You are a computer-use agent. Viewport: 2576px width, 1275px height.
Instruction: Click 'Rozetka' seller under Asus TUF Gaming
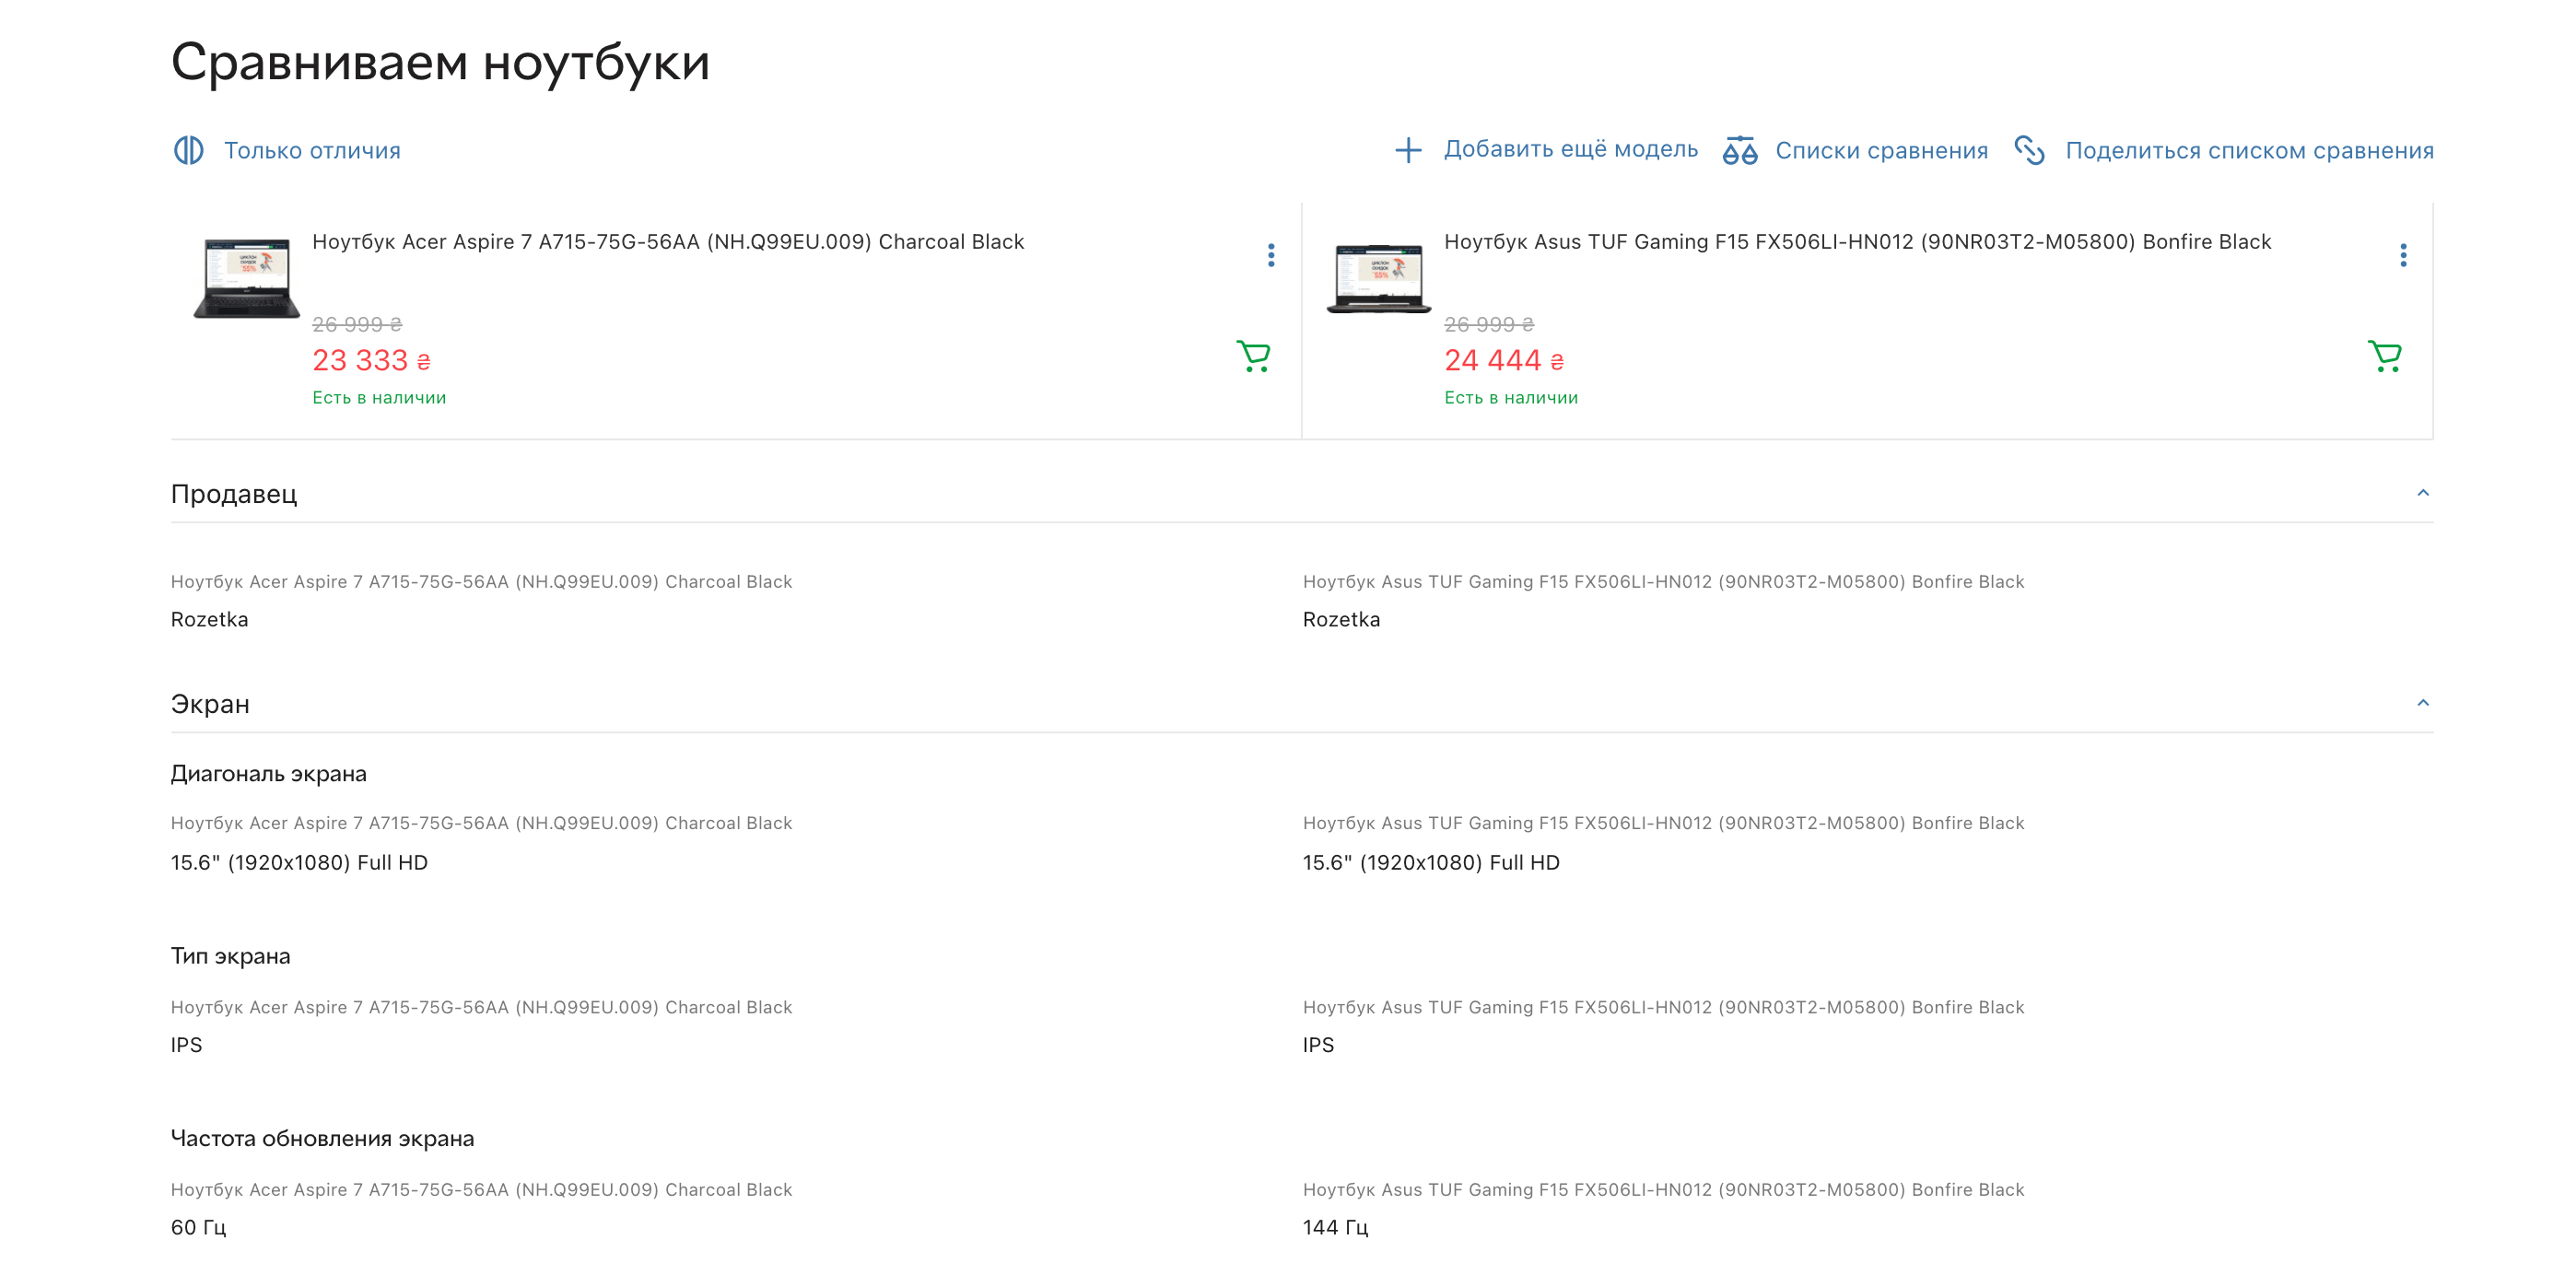coord(1341,620)
